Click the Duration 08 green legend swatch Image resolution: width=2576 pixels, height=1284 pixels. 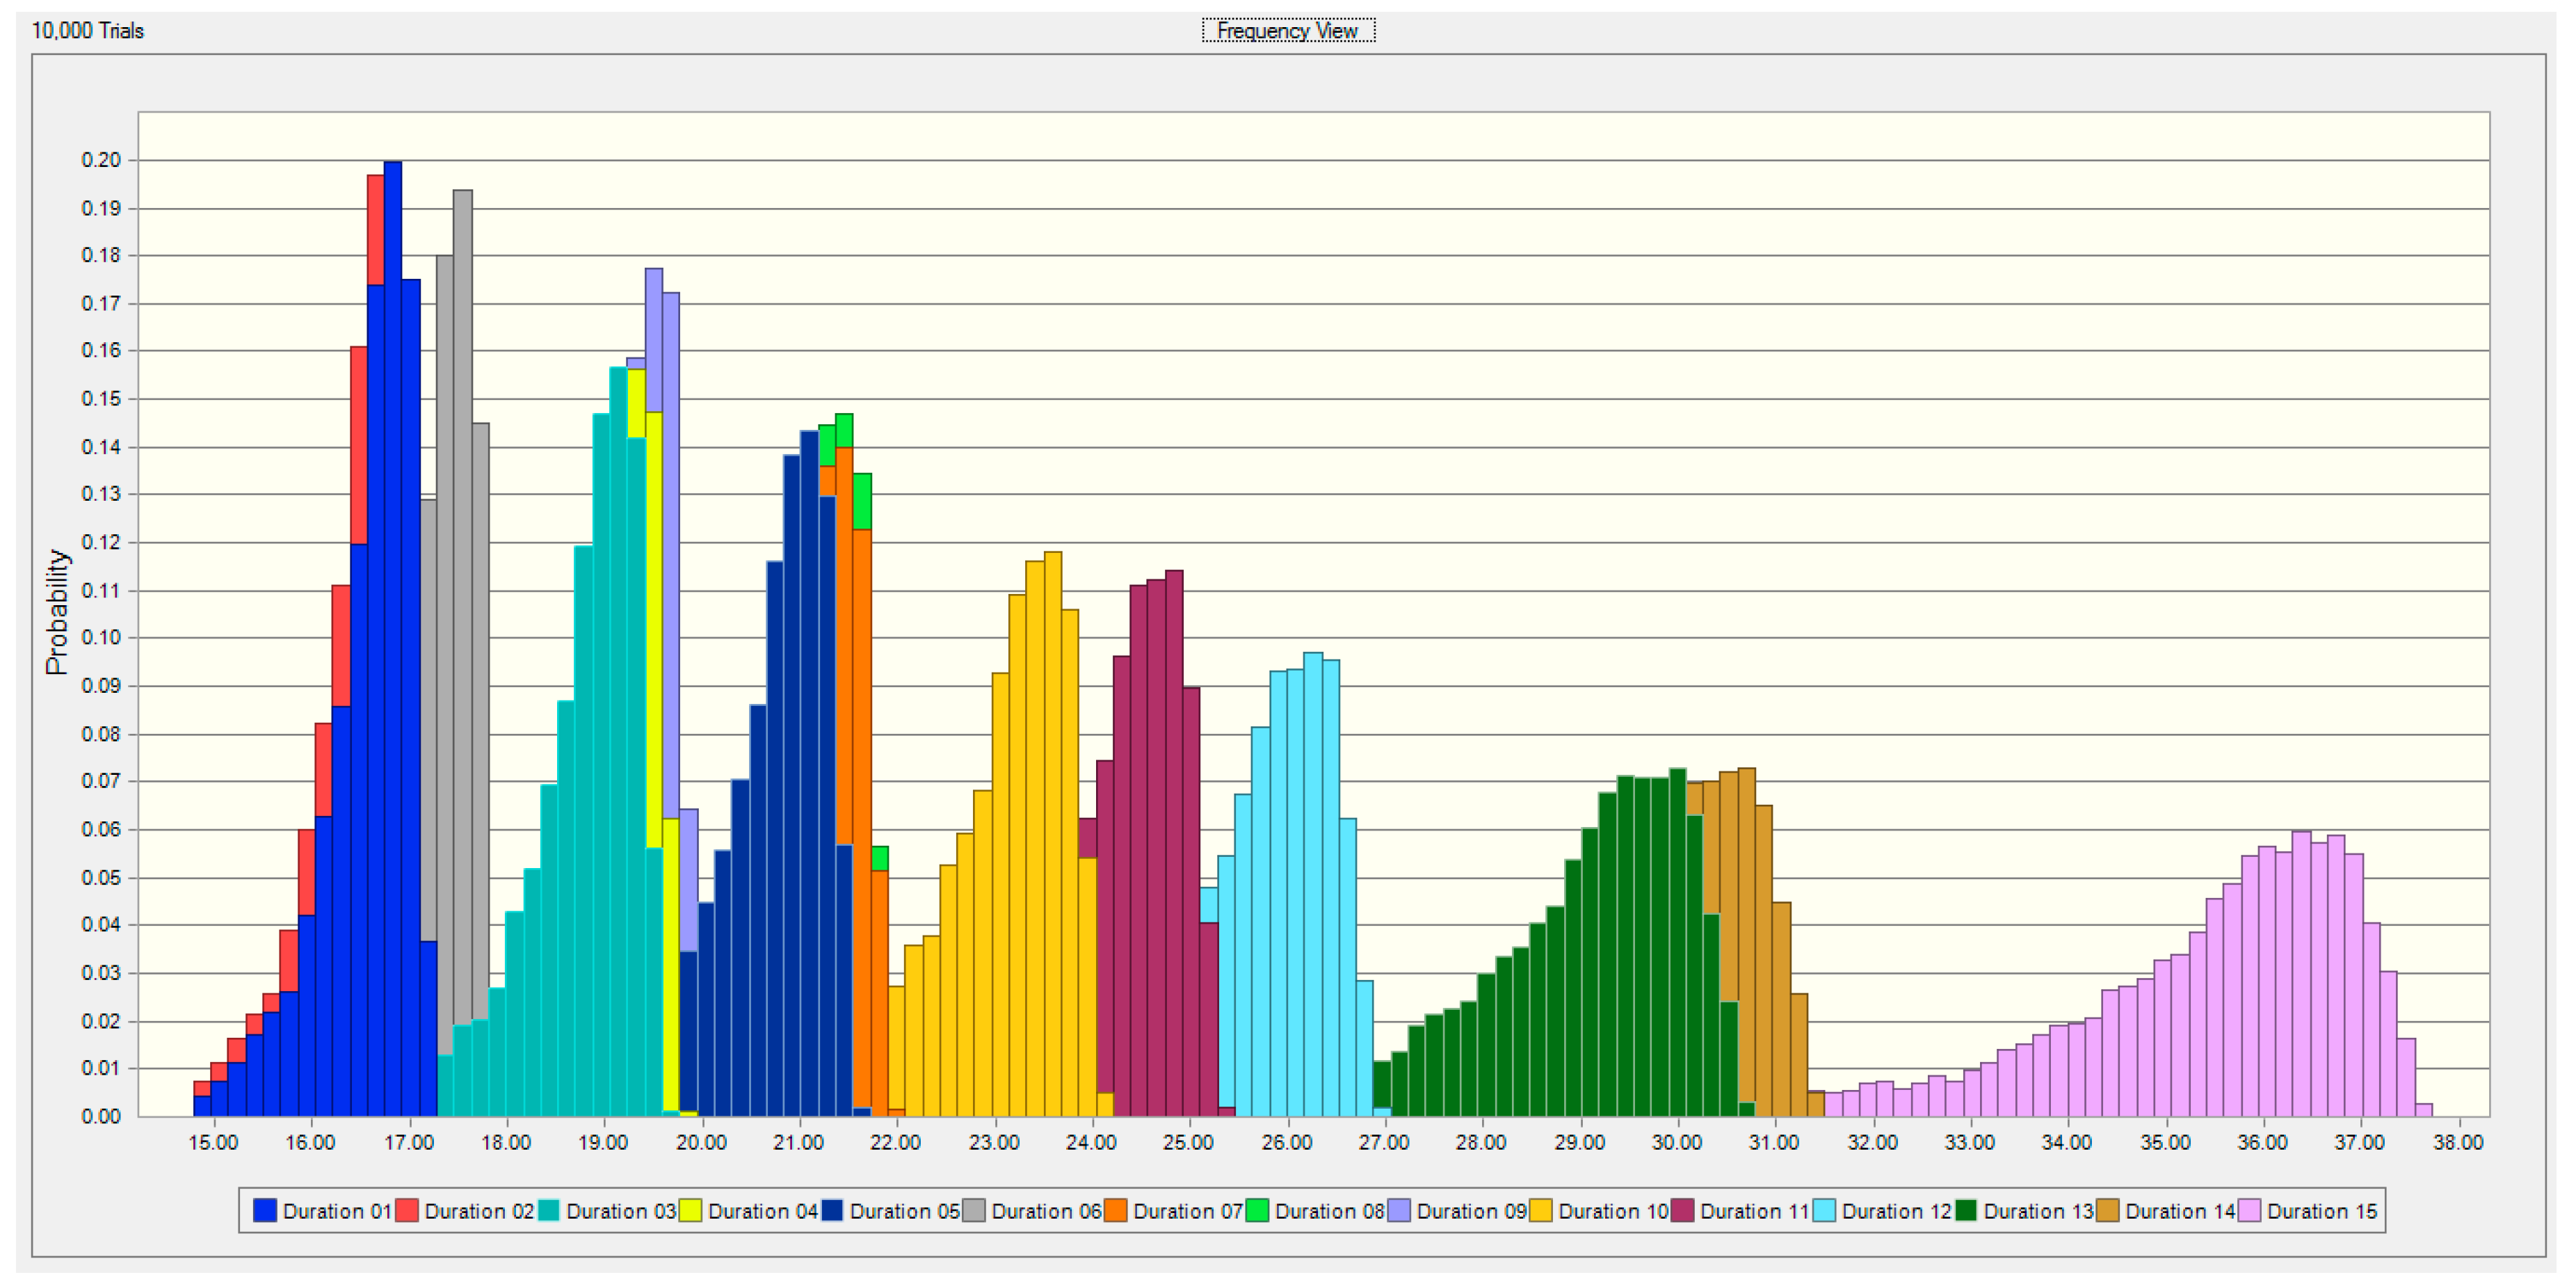[x=1257, y=1211]
